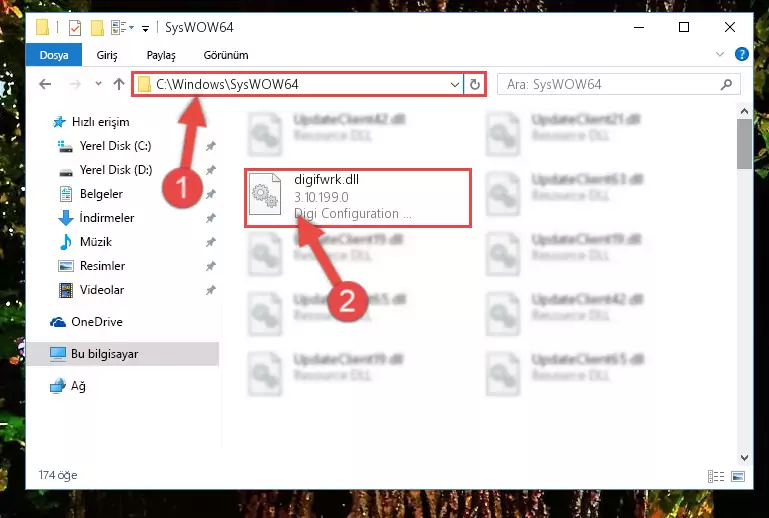Viewport: 769px width, 518px height.
Task: Click the New folder quick access icon
Action: pyautogui.click(x=97, y=27)
